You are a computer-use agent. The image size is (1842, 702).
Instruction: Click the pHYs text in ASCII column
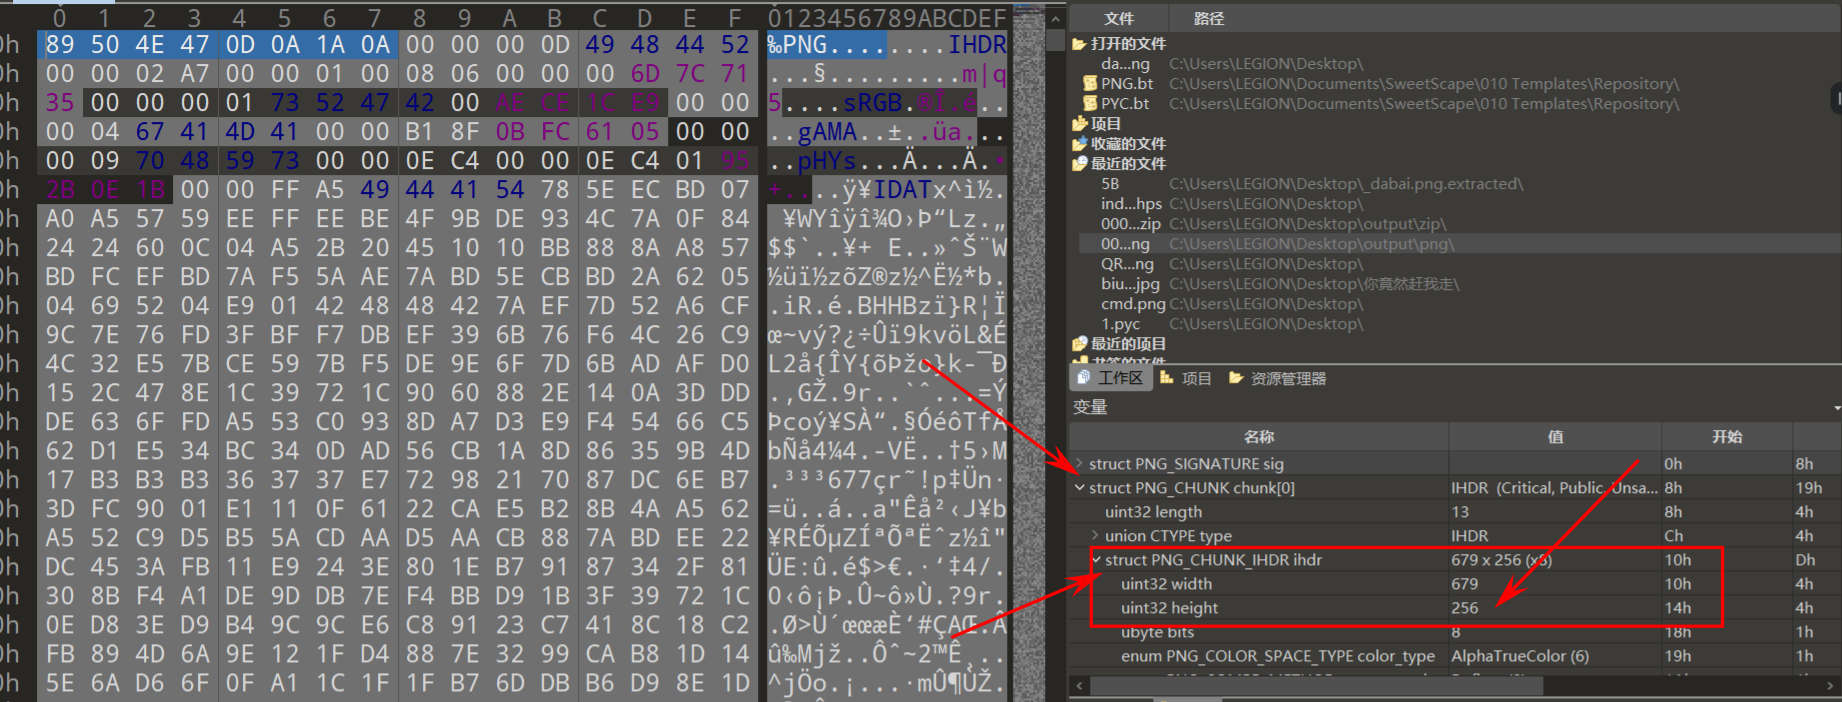coord(827,161)
